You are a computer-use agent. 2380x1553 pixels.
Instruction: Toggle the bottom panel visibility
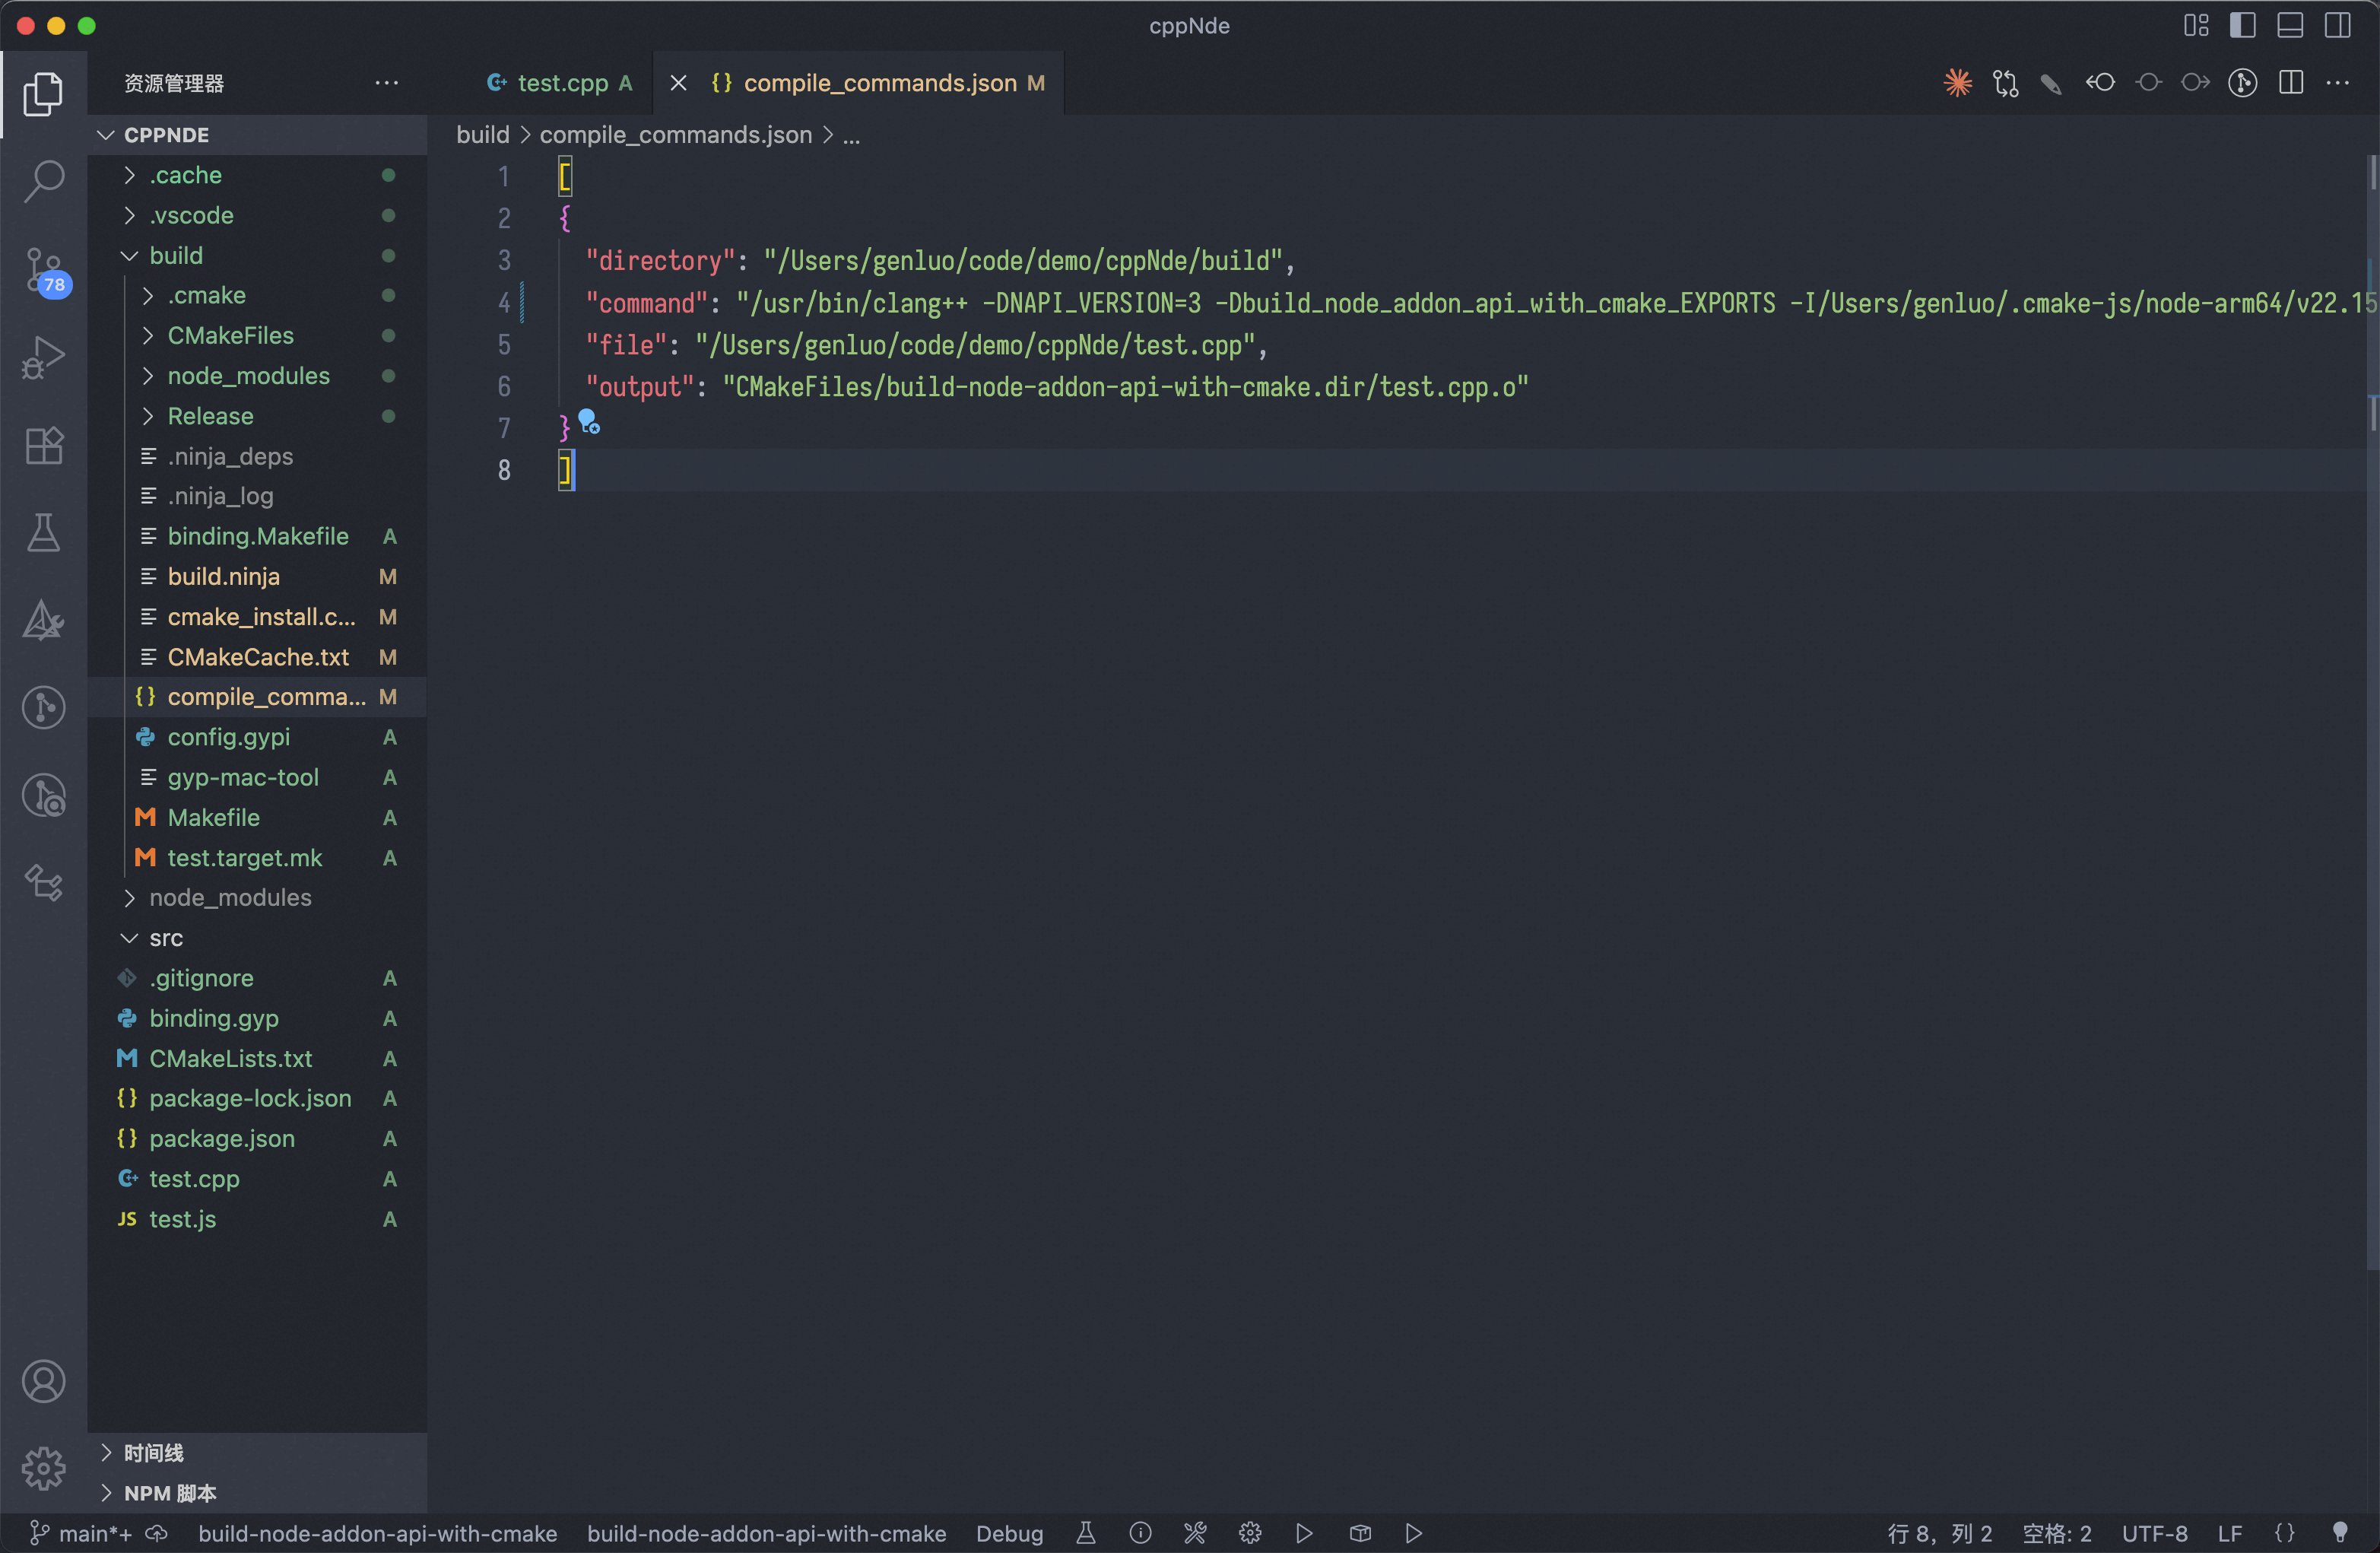click(2290, 26)
